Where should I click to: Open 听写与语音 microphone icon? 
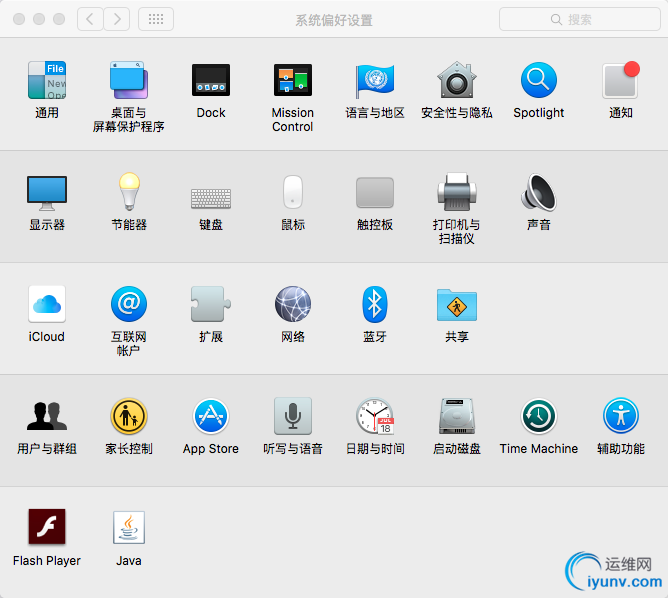click(x=293, y=416)
